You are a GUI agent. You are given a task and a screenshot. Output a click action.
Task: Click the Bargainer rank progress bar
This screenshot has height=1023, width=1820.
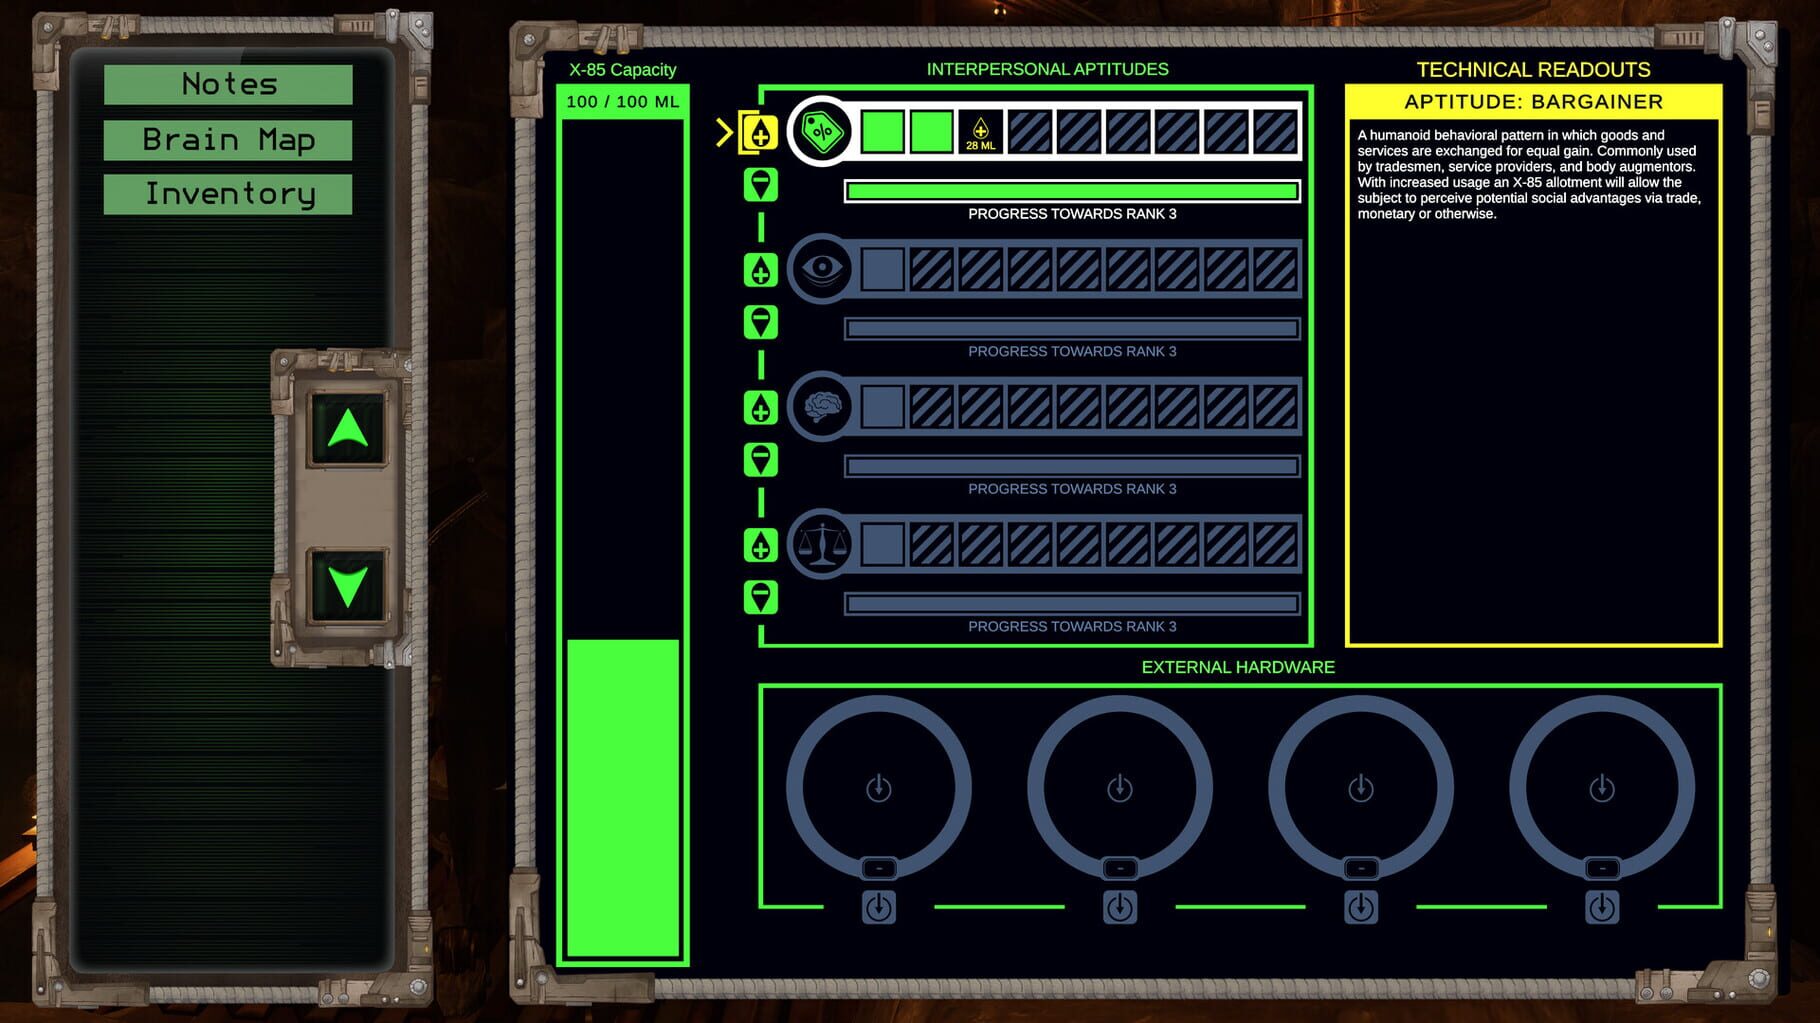pos(1072,191)
